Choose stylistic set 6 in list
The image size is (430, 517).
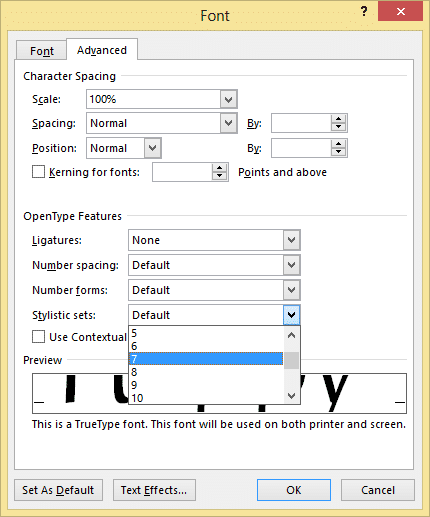click(x=206, y=346)
